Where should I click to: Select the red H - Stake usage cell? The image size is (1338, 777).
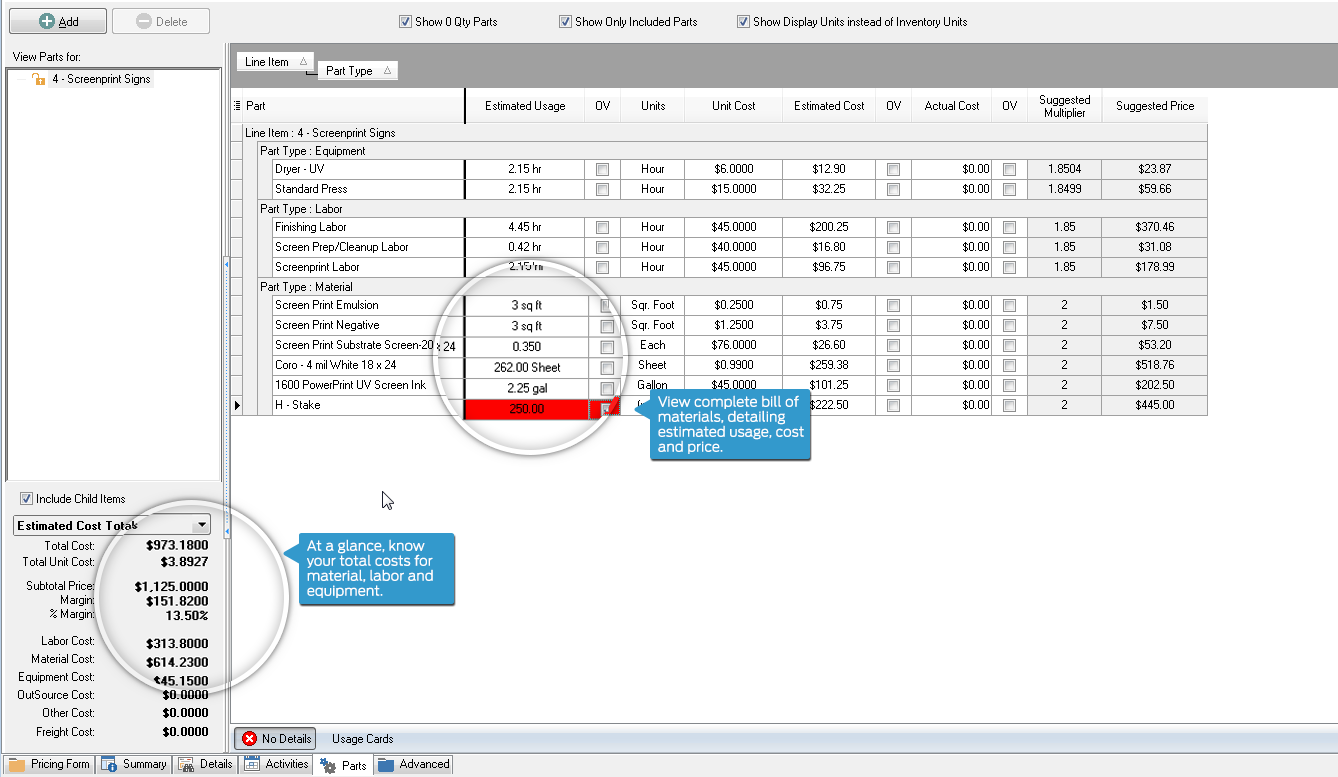(x=525, y=408)
